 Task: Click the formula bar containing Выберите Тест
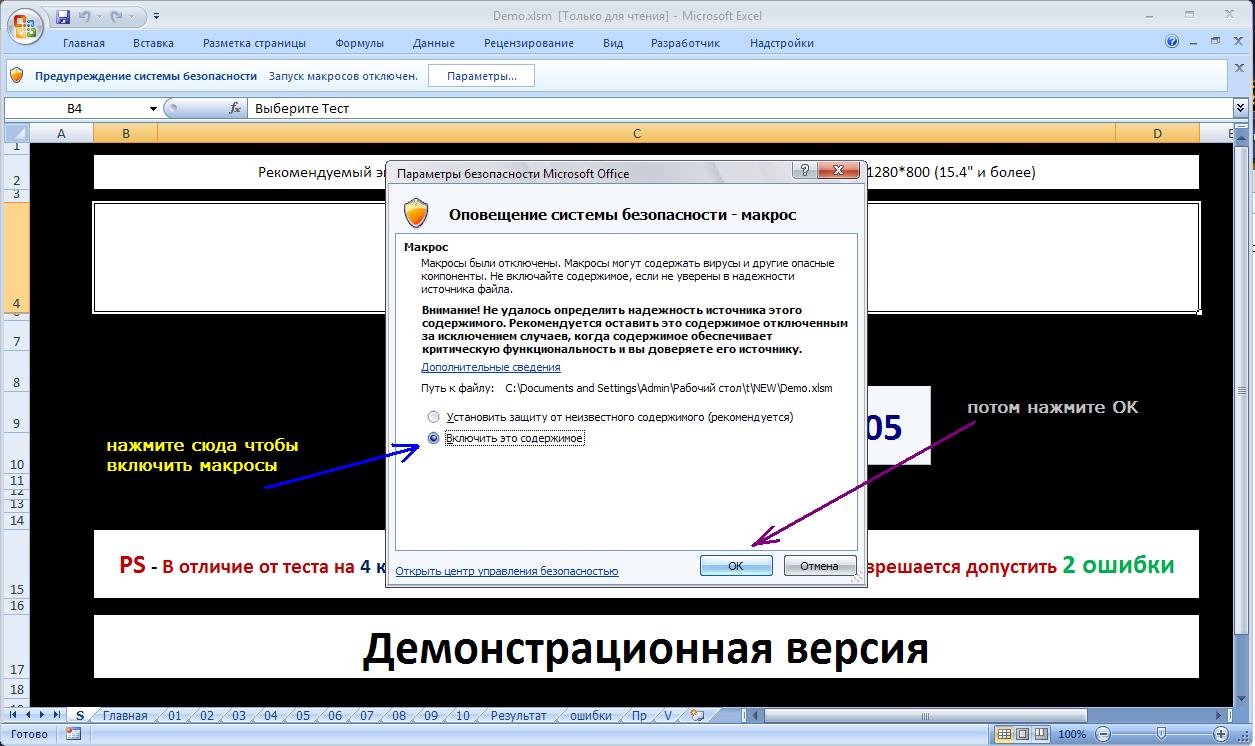click(x=741, y=109)
